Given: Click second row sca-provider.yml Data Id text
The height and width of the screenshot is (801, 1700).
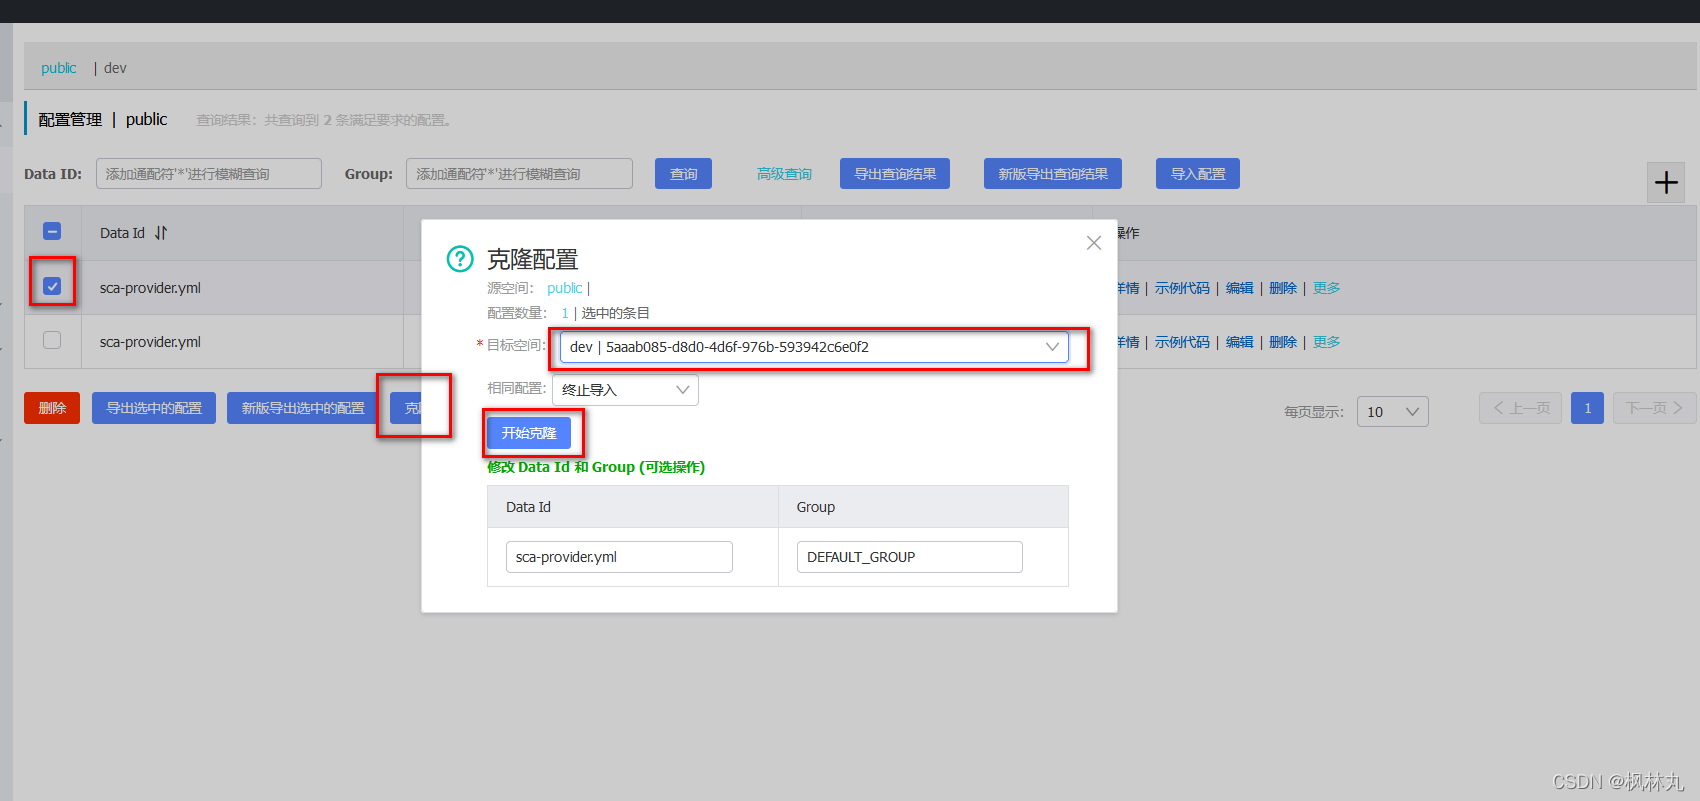Looking at the screenshot, I should pyautogui.click(x=150, y=342).
